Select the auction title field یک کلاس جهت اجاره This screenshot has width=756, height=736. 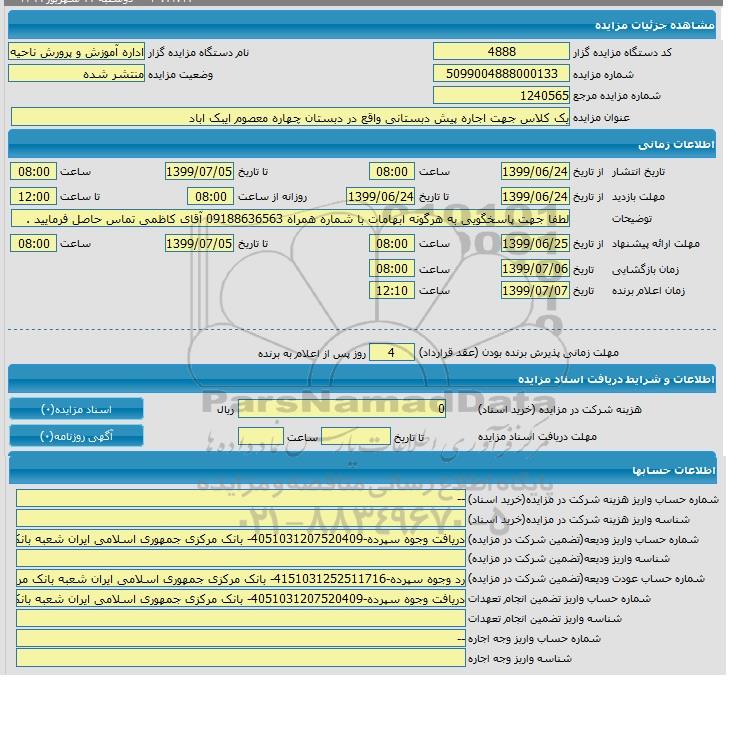point(290,118)
